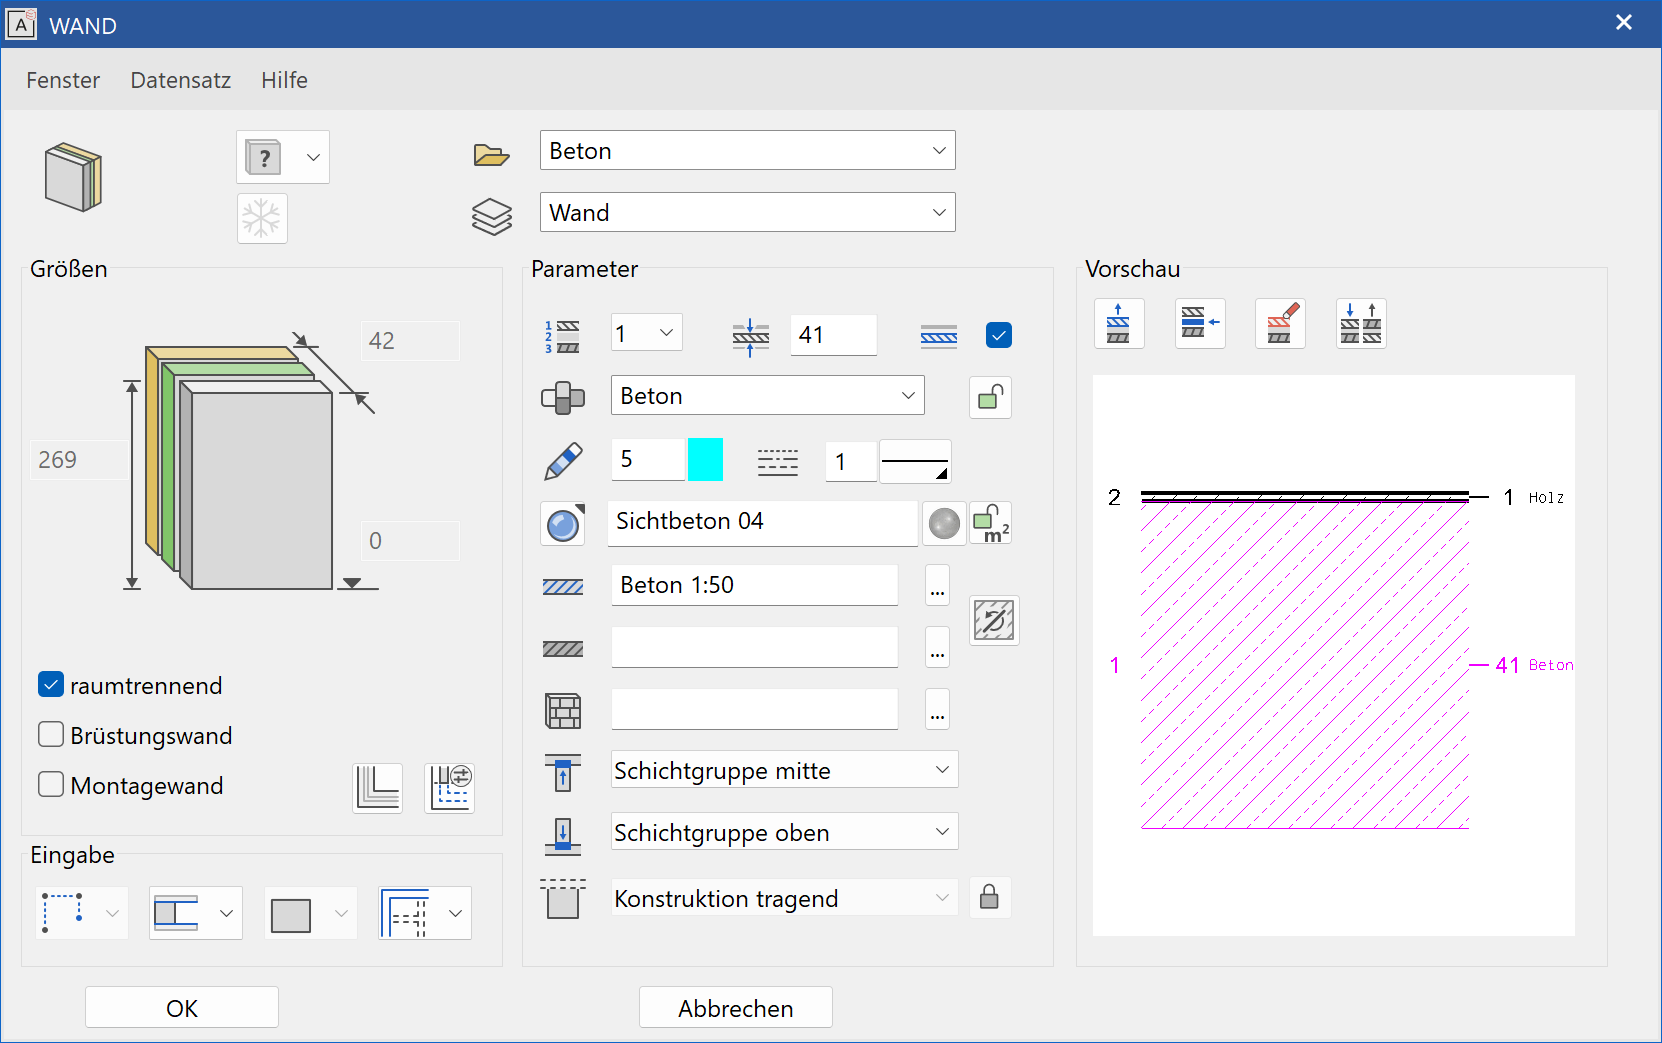This screenshot has height=1043, width=1662.
Task: Open the Hilfe menu
Action: tap(285, 80)
